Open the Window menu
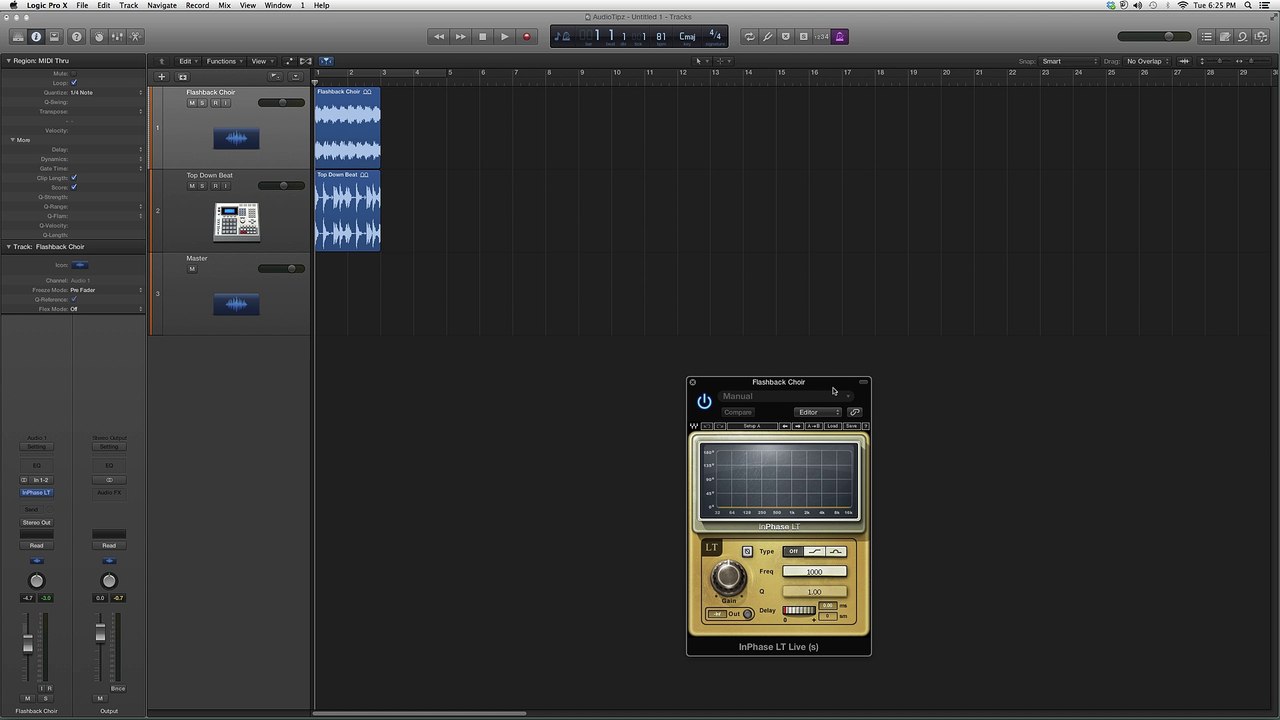 tap(278, 5)
